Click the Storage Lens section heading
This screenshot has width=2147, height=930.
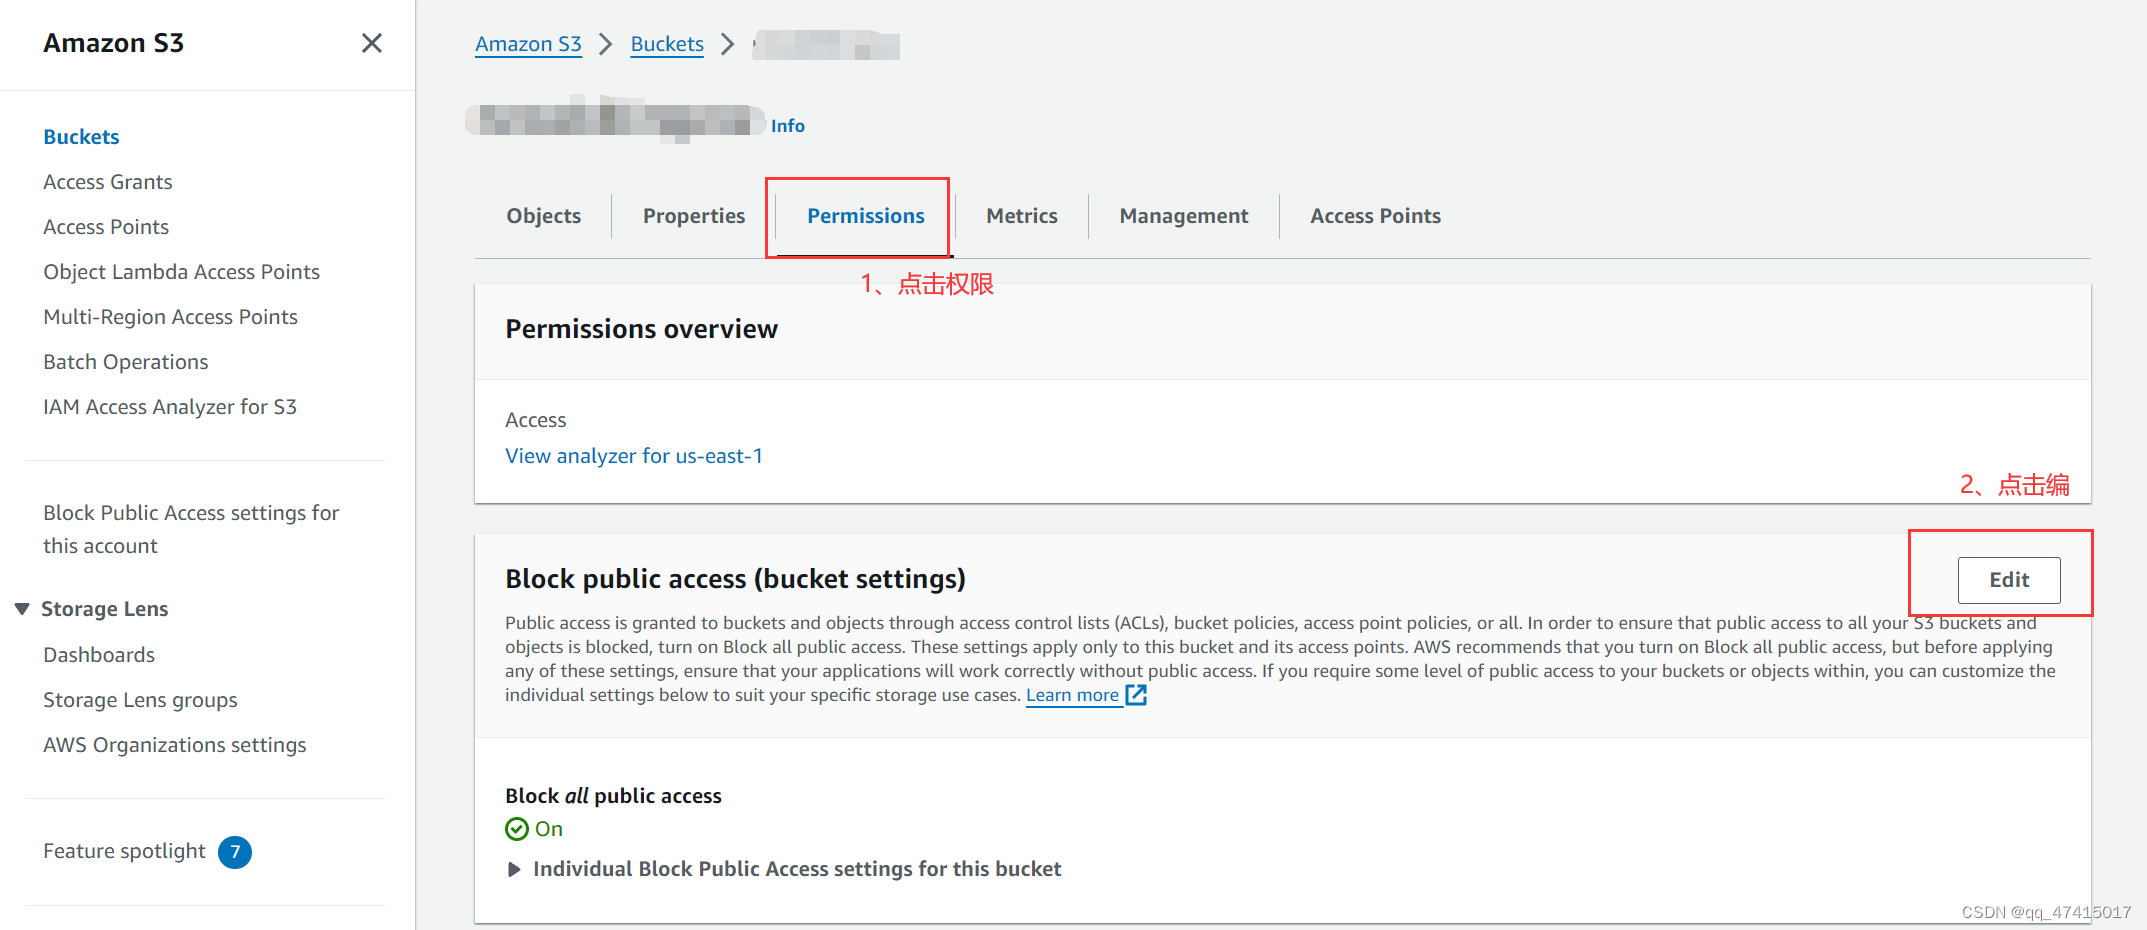click(x=104, y=609)
